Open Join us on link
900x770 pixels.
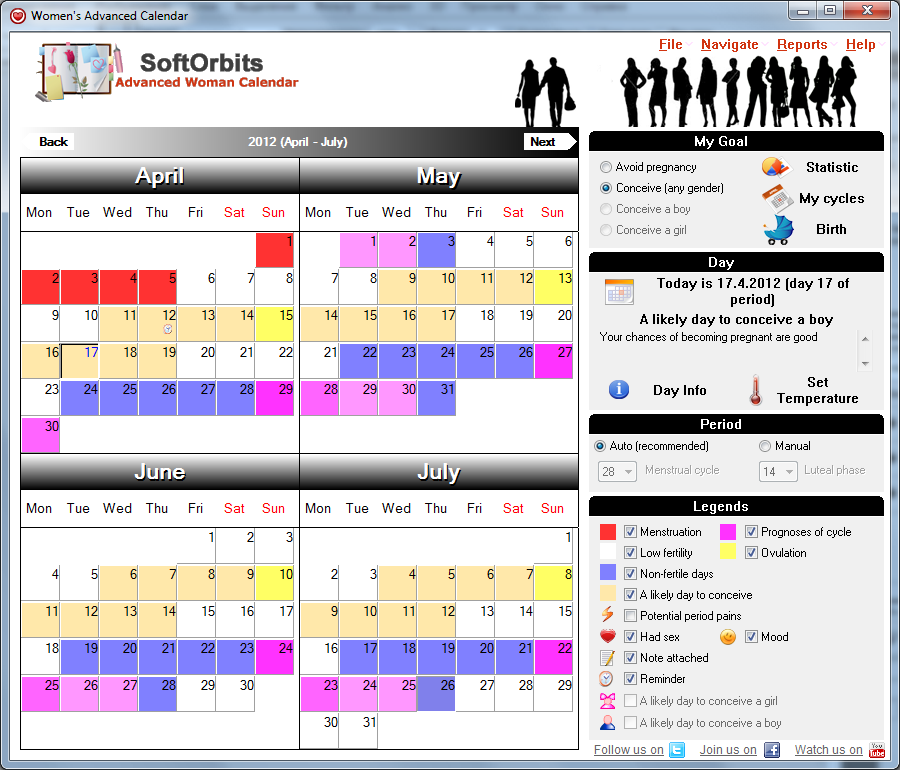point(728,750)
